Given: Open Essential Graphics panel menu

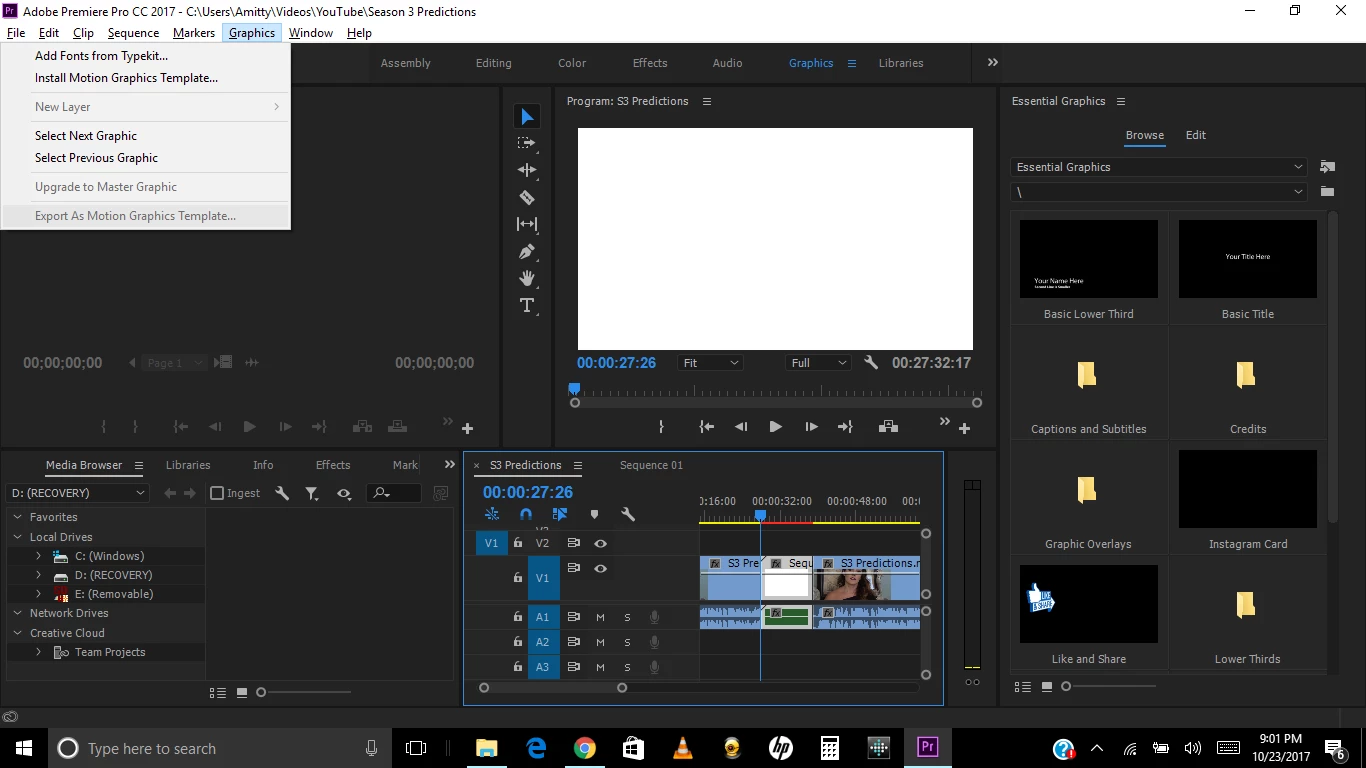Looking at the screenshot, I should [x=1121, y=101].
